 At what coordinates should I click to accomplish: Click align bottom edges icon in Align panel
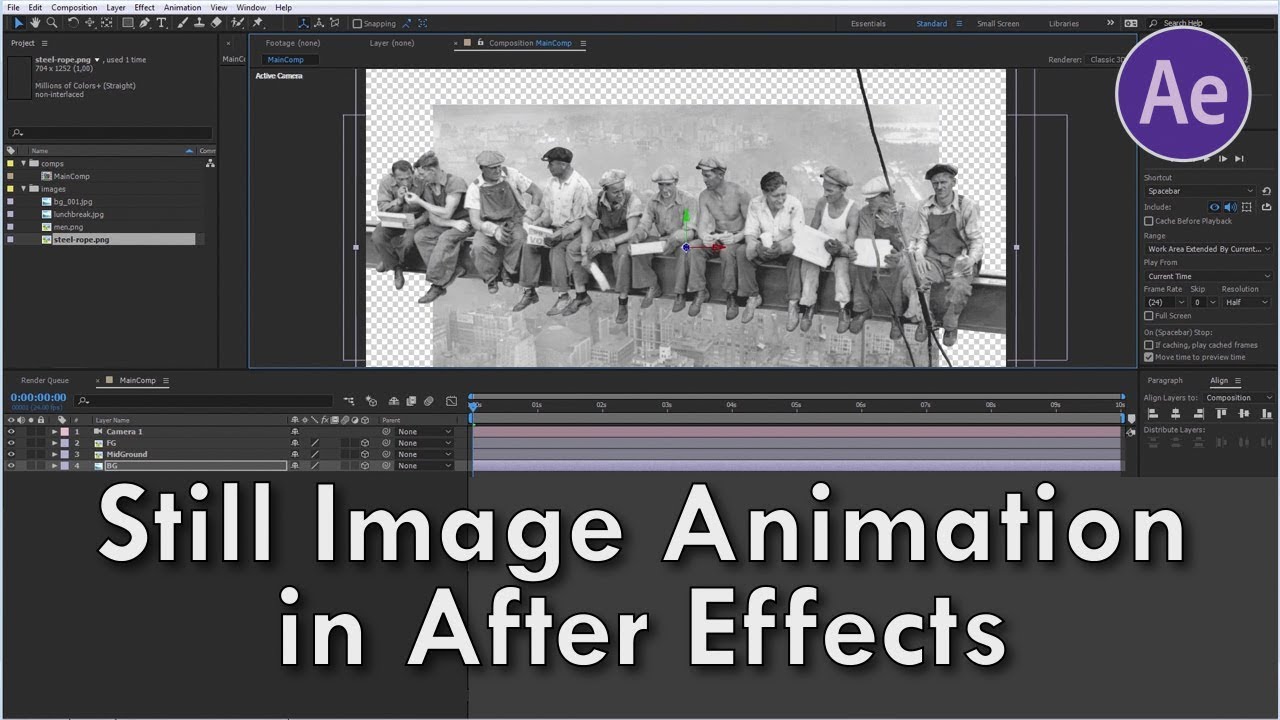click(1266, 414)
